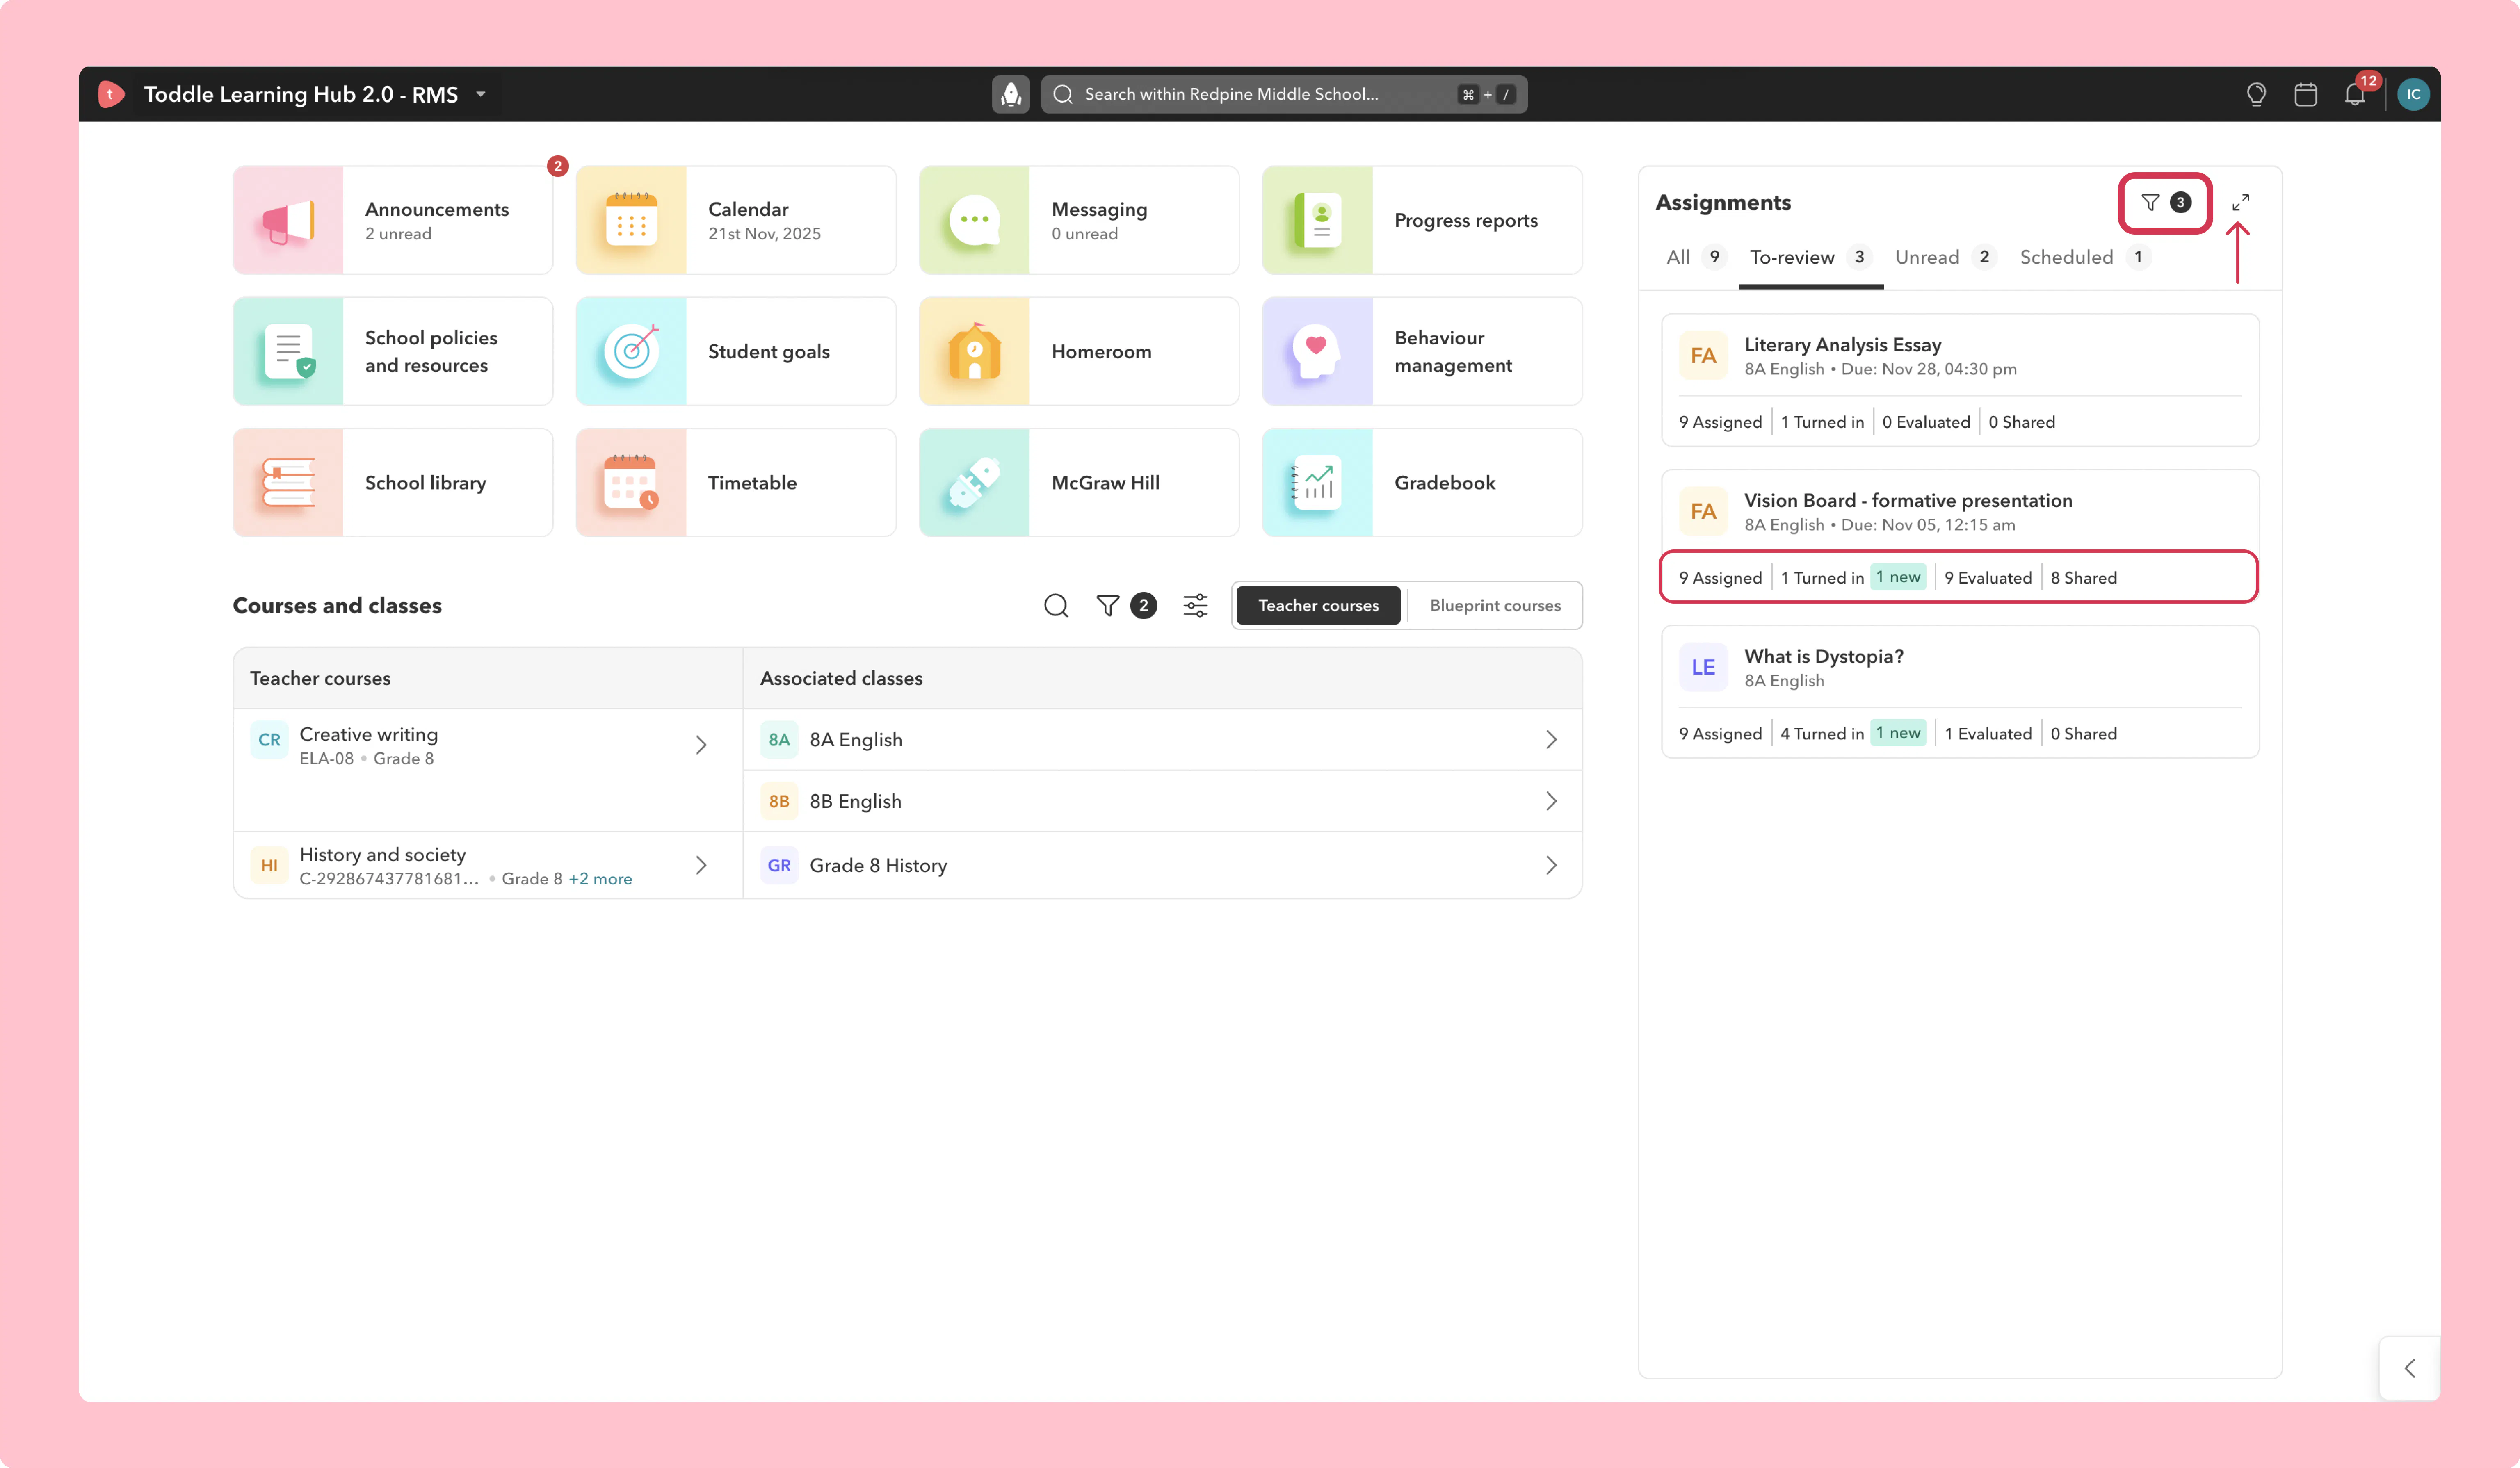Click the LE badge of What is Dystopia
Viewport: 2520px width, 1468px height.
click(1703, 667)
